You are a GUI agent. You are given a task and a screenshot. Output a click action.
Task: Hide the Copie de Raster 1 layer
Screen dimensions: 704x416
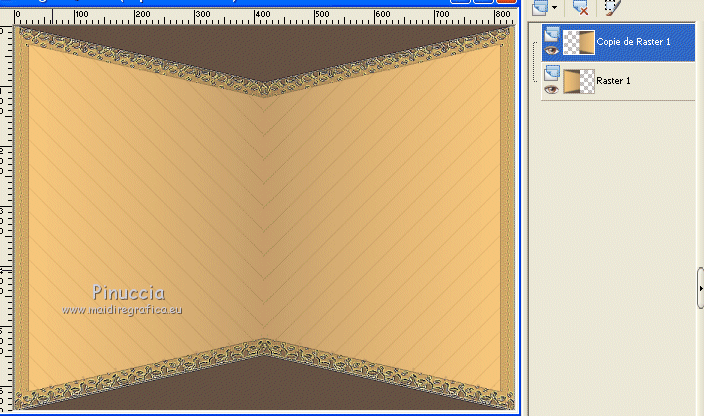(551, 51)
